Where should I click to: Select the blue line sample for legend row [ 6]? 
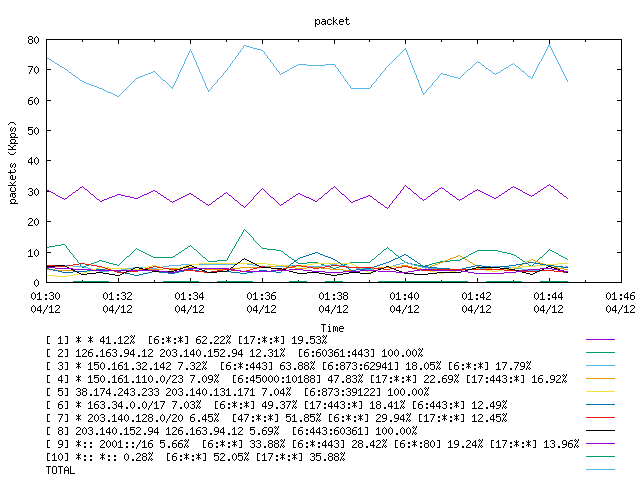(600, 405)
